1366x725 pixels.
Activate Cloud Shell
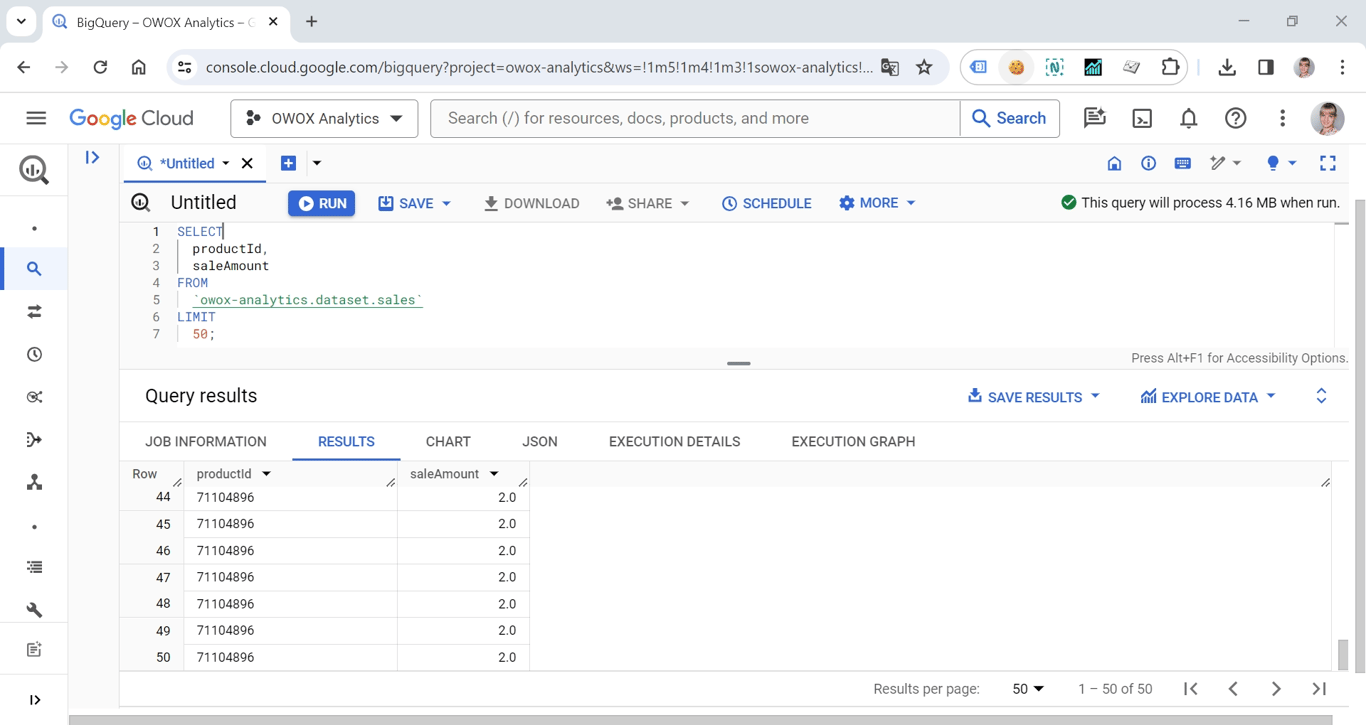tap(1142, 118)
